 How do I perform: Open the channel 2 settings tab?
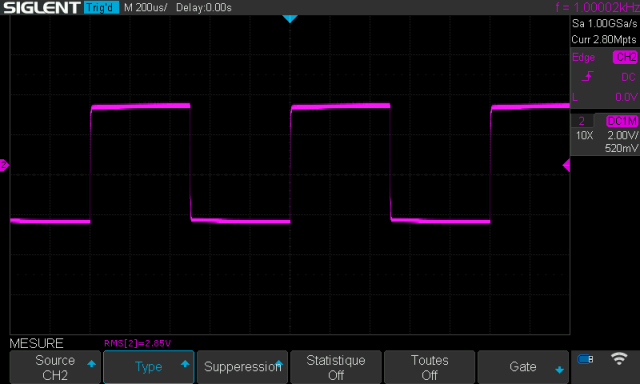[x=582, y=121]
